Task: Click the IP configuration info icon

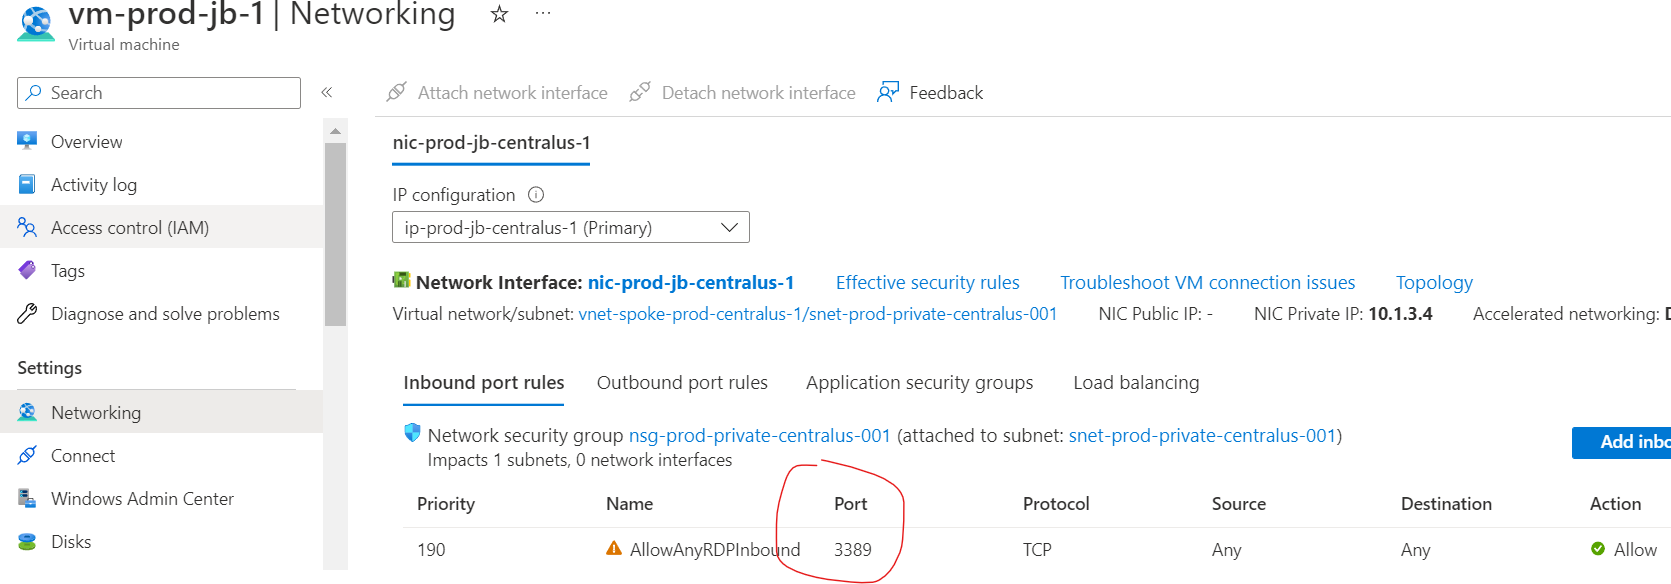Action: tap(536, 195)
